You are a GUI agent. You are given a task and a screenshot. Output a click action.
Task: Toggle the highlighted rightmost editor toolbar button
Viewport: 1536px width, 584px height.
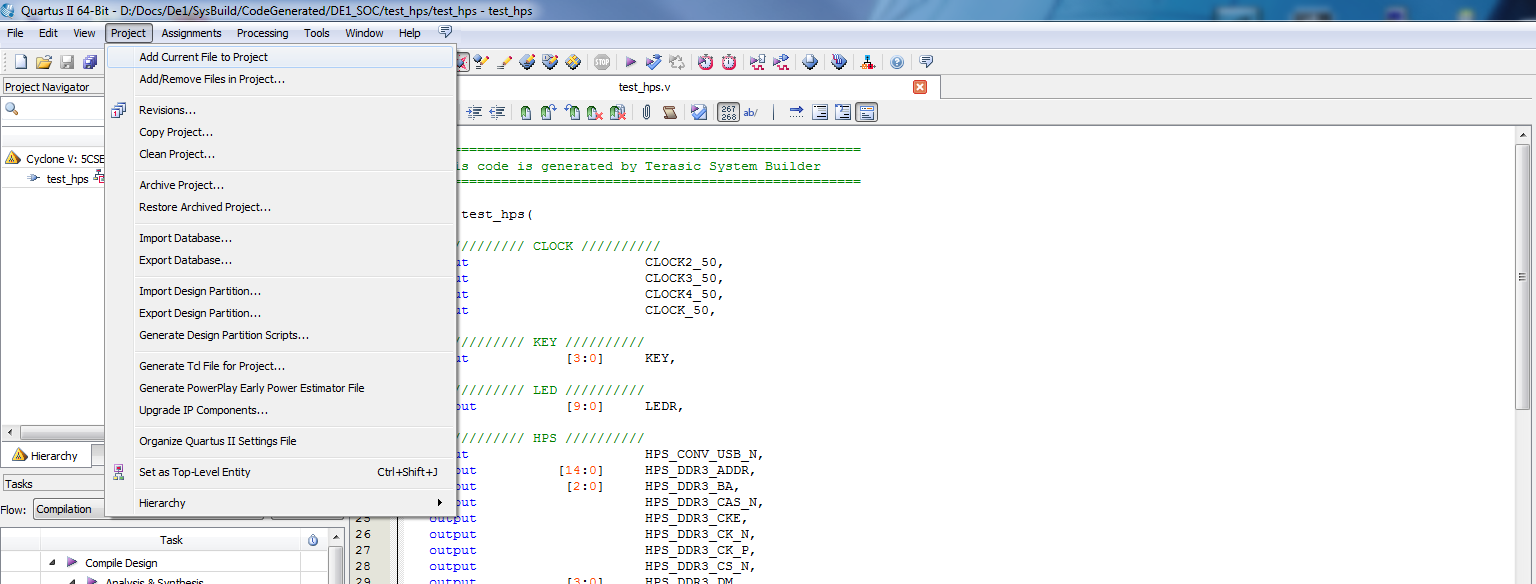867,112
